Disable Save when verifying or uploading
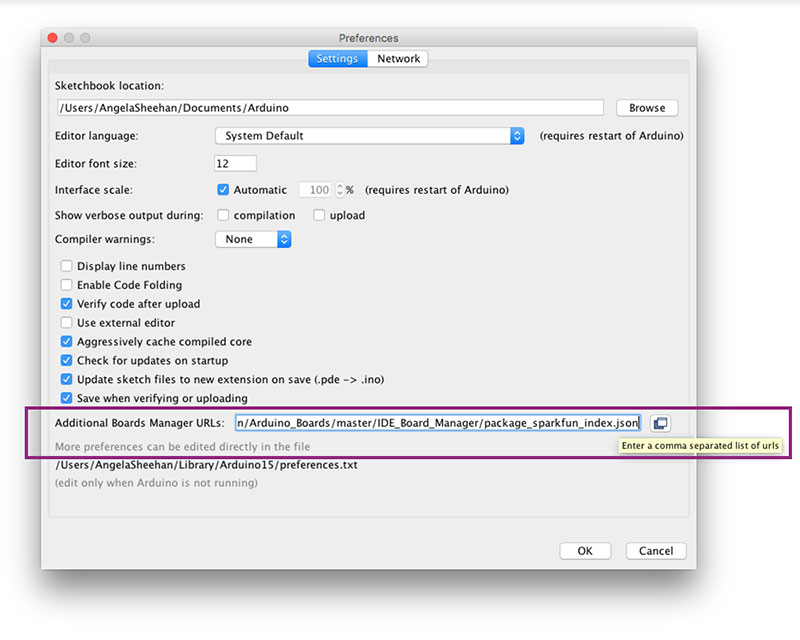Viewport: 800px width, 640px height. [x=66, y=398]
